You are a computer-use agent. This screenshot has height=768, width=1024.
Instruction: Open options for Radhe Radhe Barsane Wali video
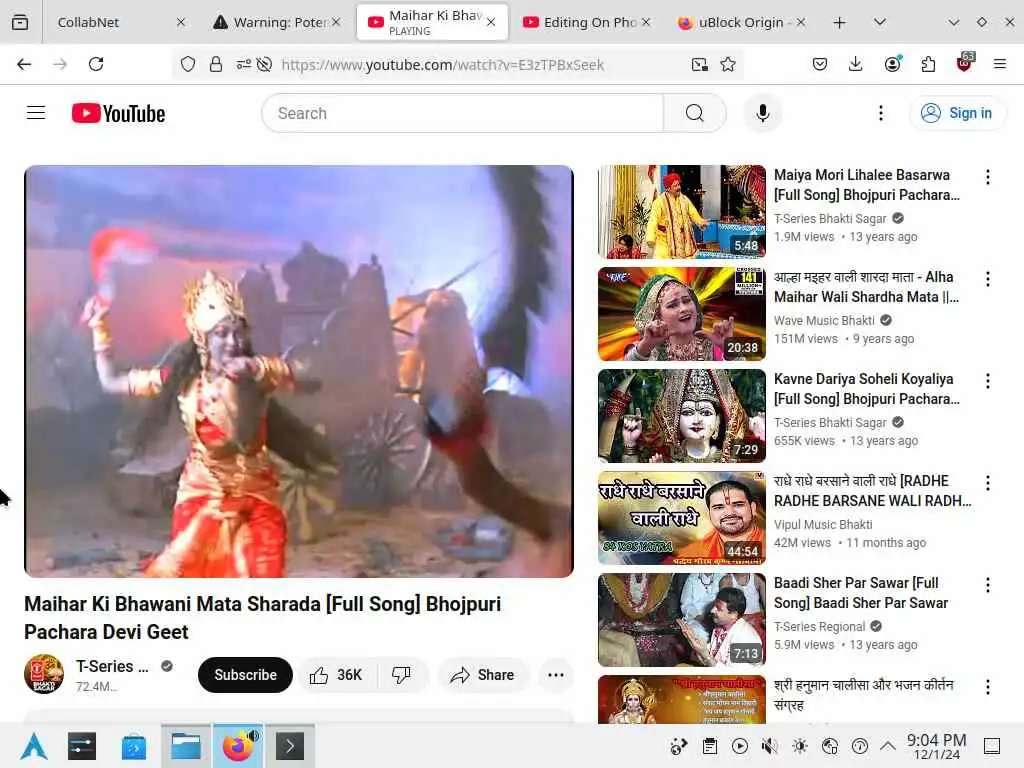987,483
